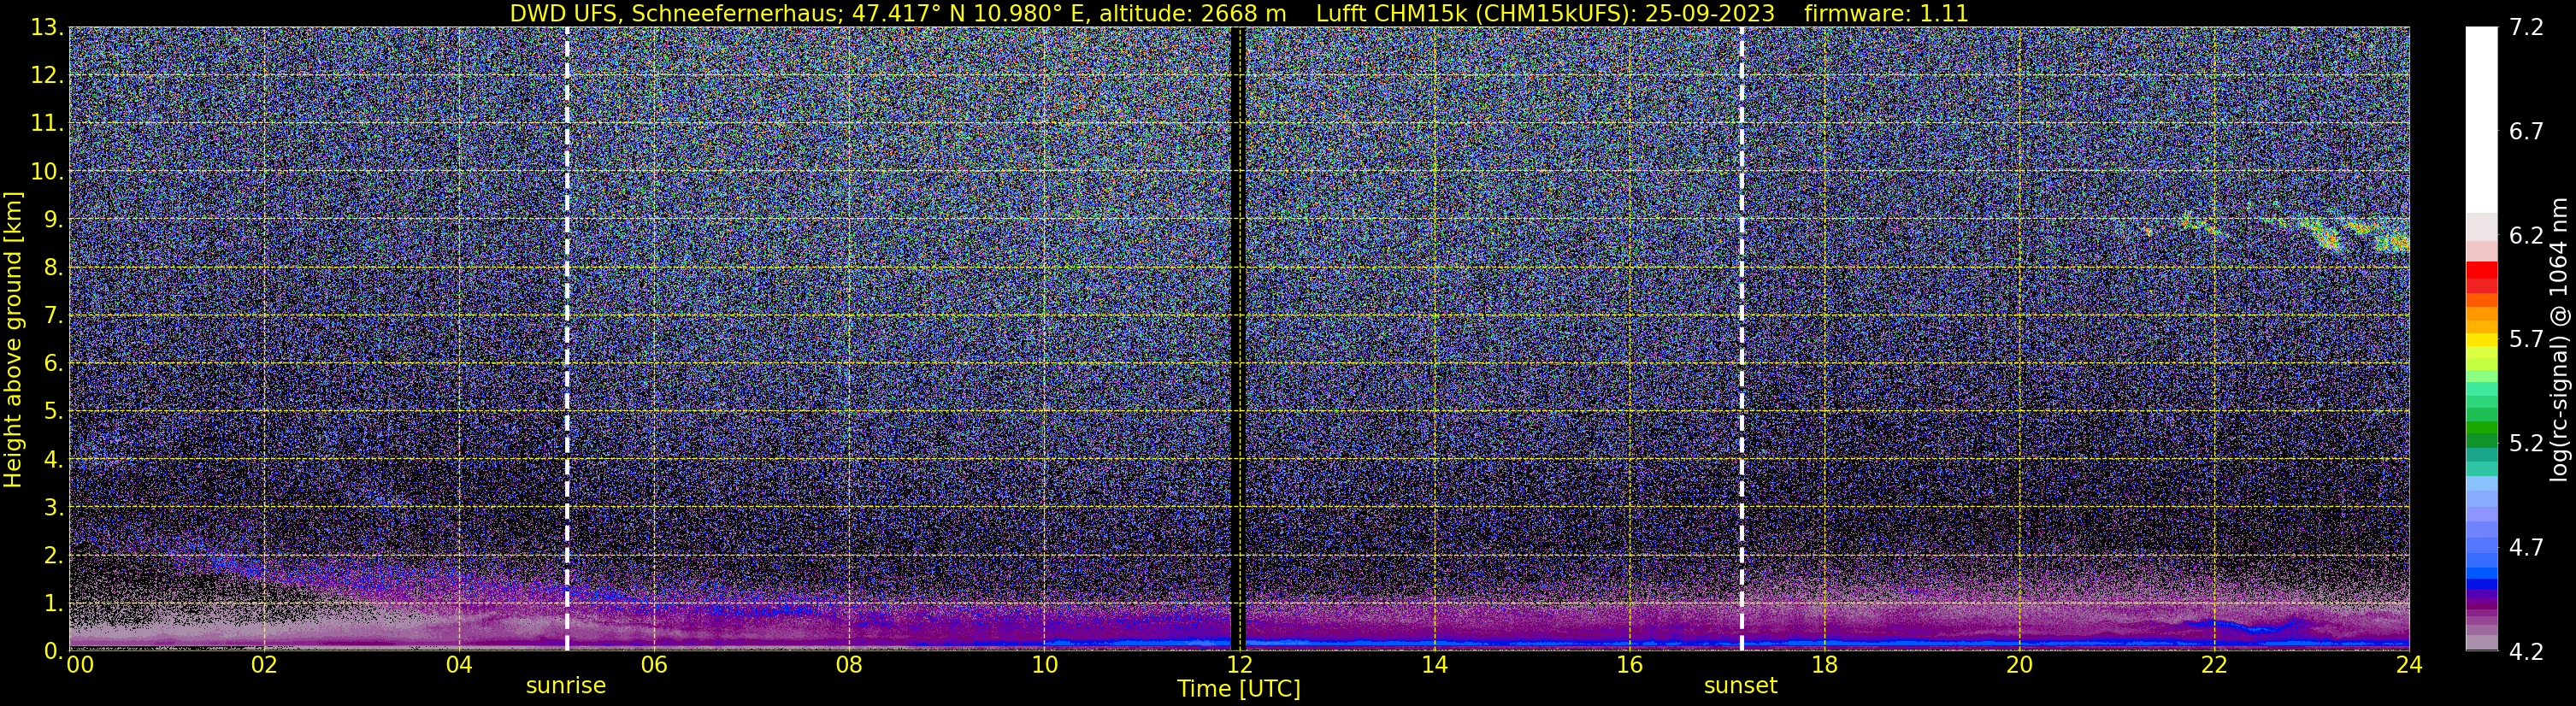Image resolution: width=2576 pixels, height=706 pixels.
Task: Click the height axis tick label 7
Action: 53,316
